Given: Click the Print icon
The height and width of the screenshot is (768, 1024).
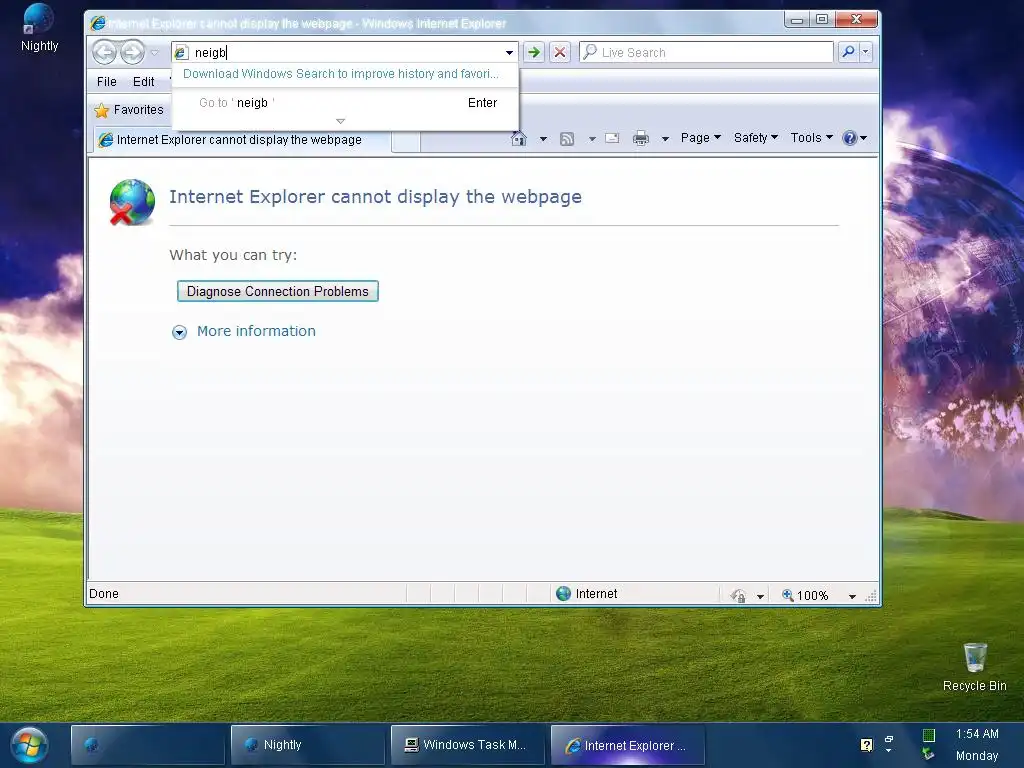Looking at the screenshot, I should click(x=641, y=138).
